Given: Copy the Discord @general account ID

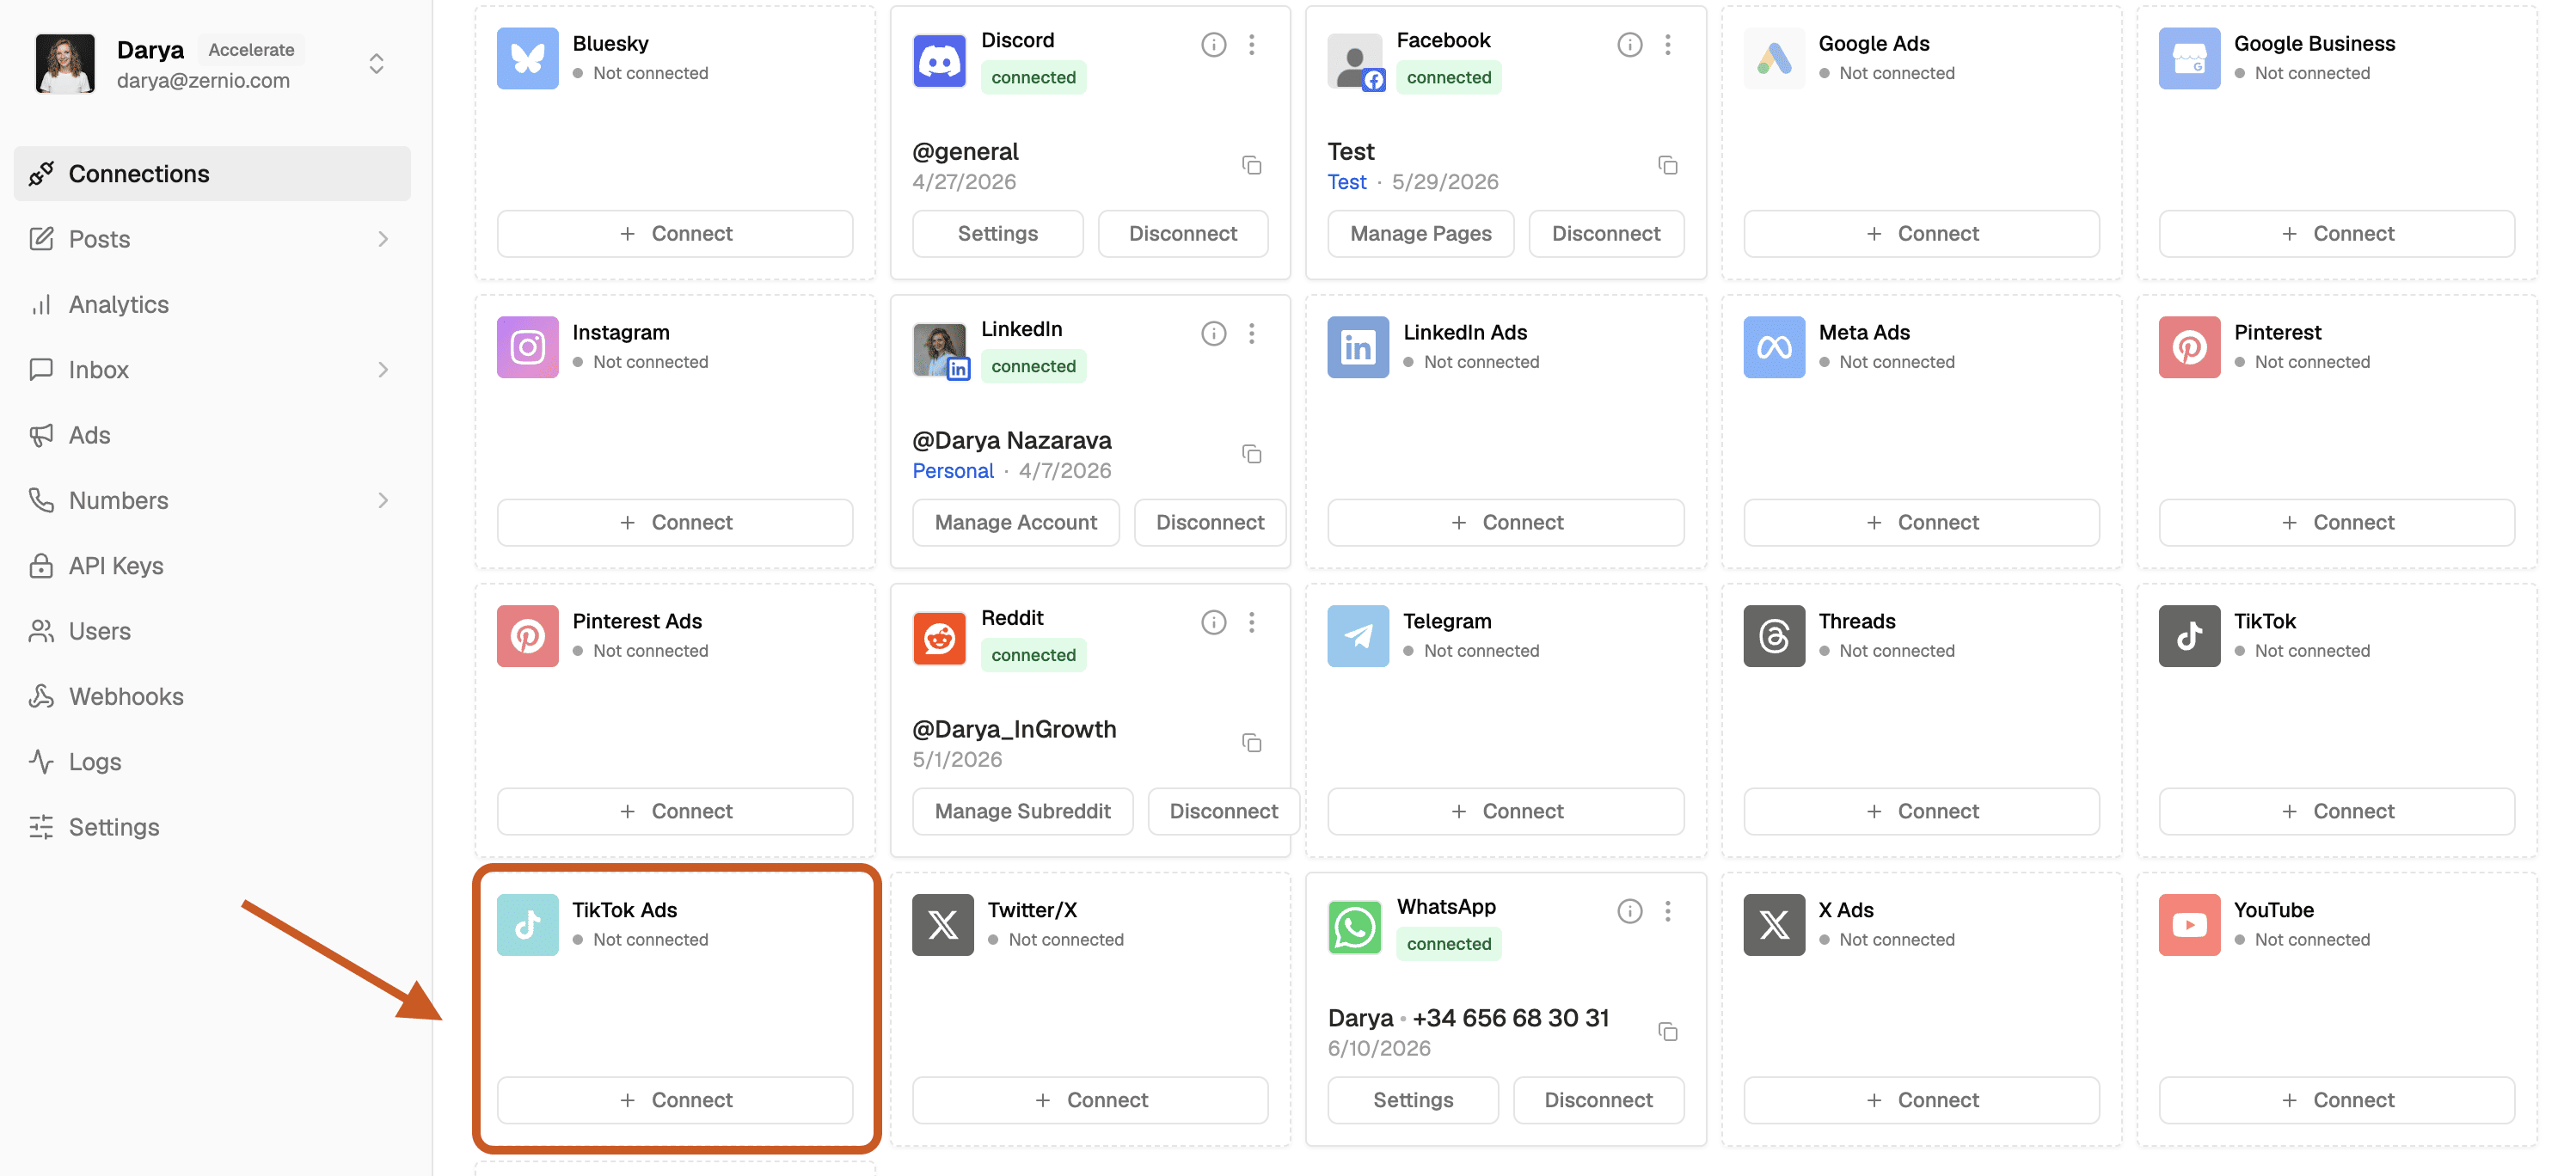Looking at the screenshot, I should coord(1251,165).
